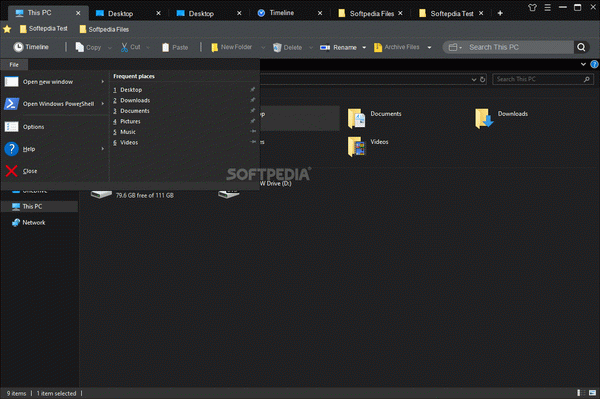The image size is (600, 399).
Task: Create a New Folder from toolbar
Action: (231, 47)
